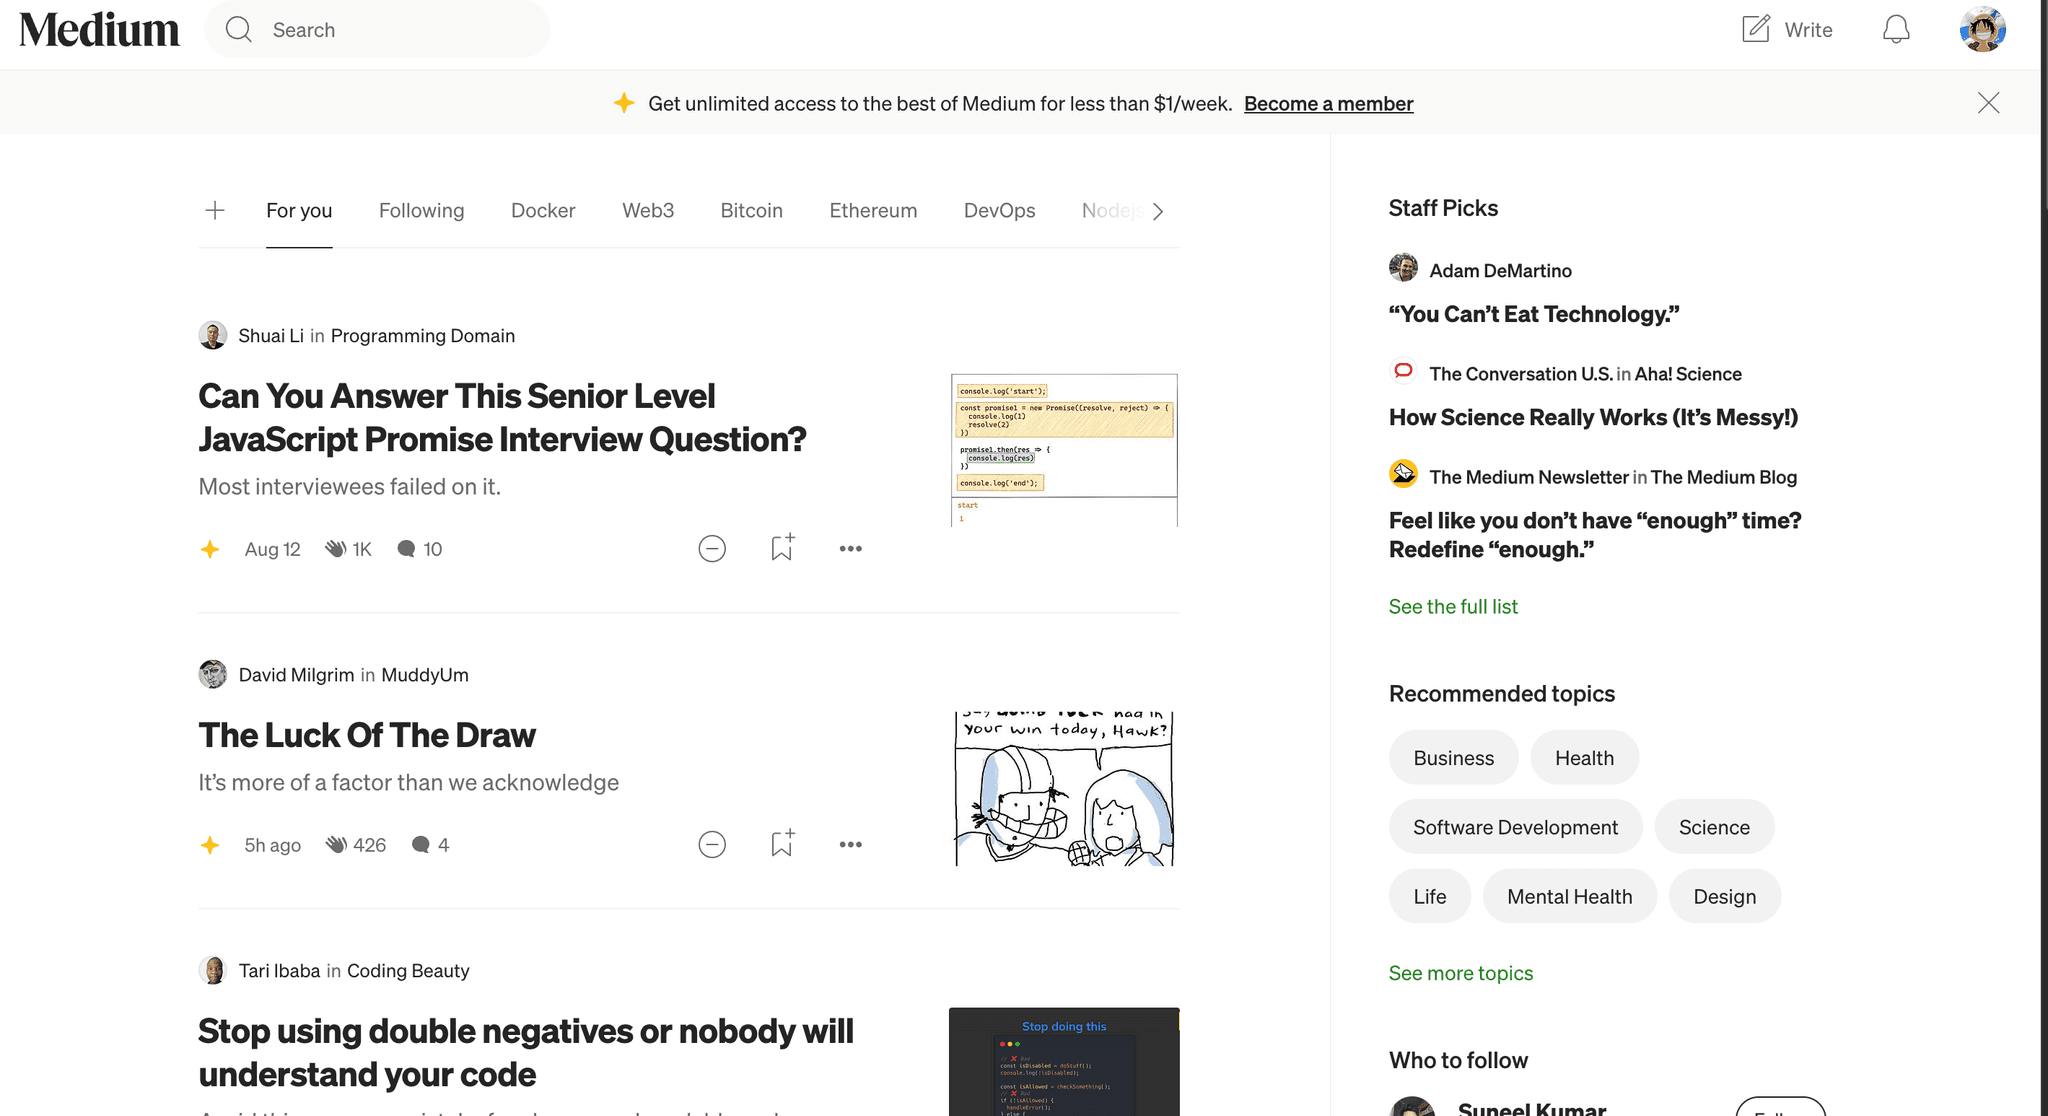Click The Conversation U.S. avatar icon

1403,371
